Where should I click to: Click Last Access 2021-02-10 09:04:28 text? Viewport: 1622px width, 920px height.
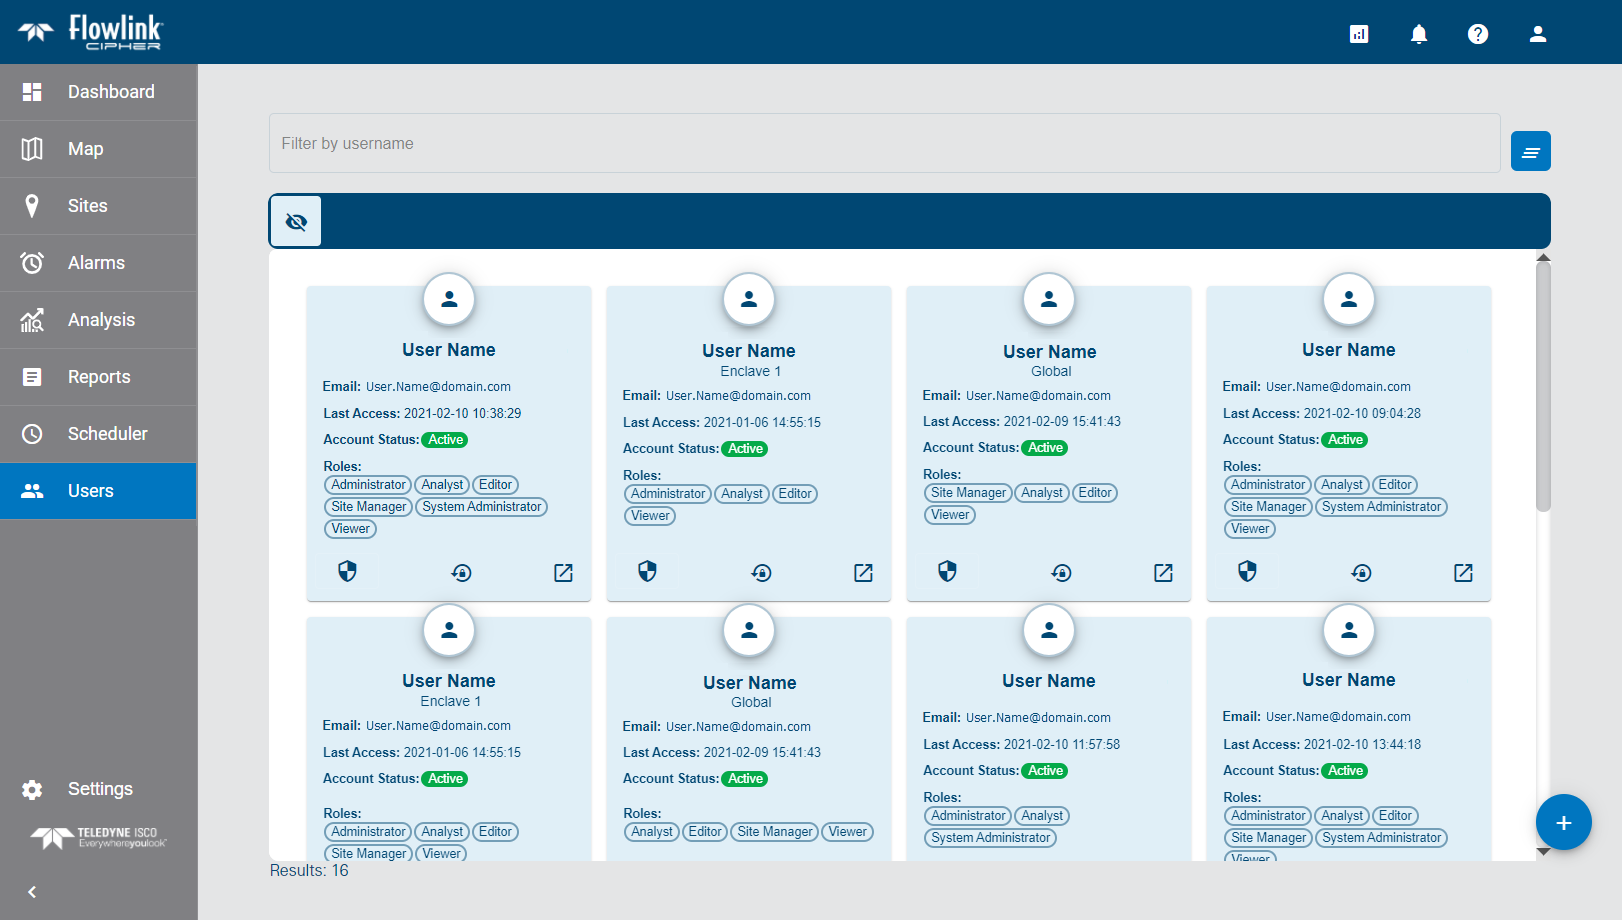(1322, 413)
